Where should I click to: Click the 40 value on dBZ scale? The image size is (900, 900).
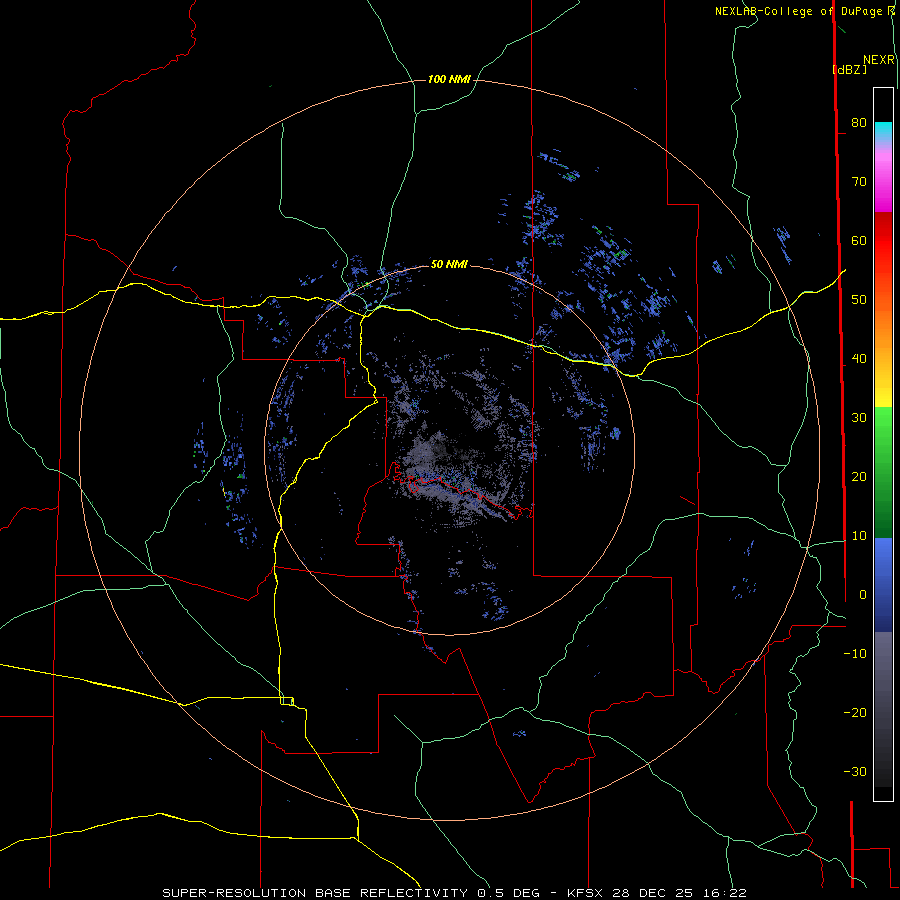coord(859,359)
